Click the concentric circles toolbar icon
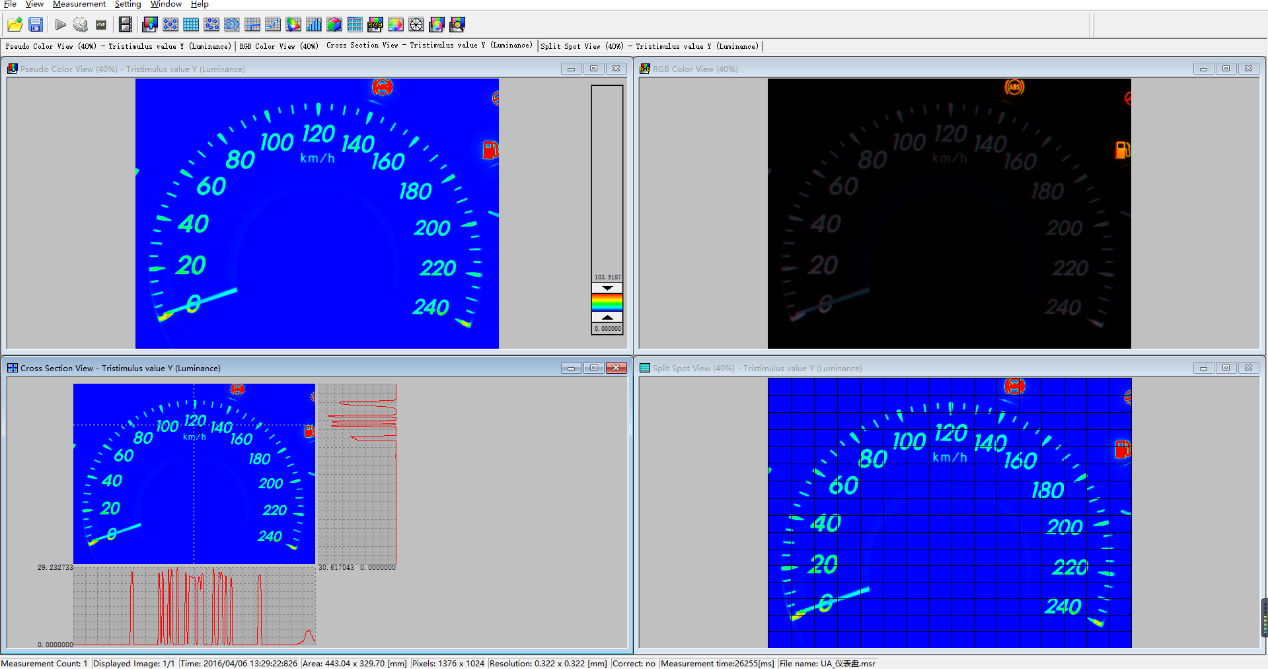1268x669 pixels. click(231, 24)
